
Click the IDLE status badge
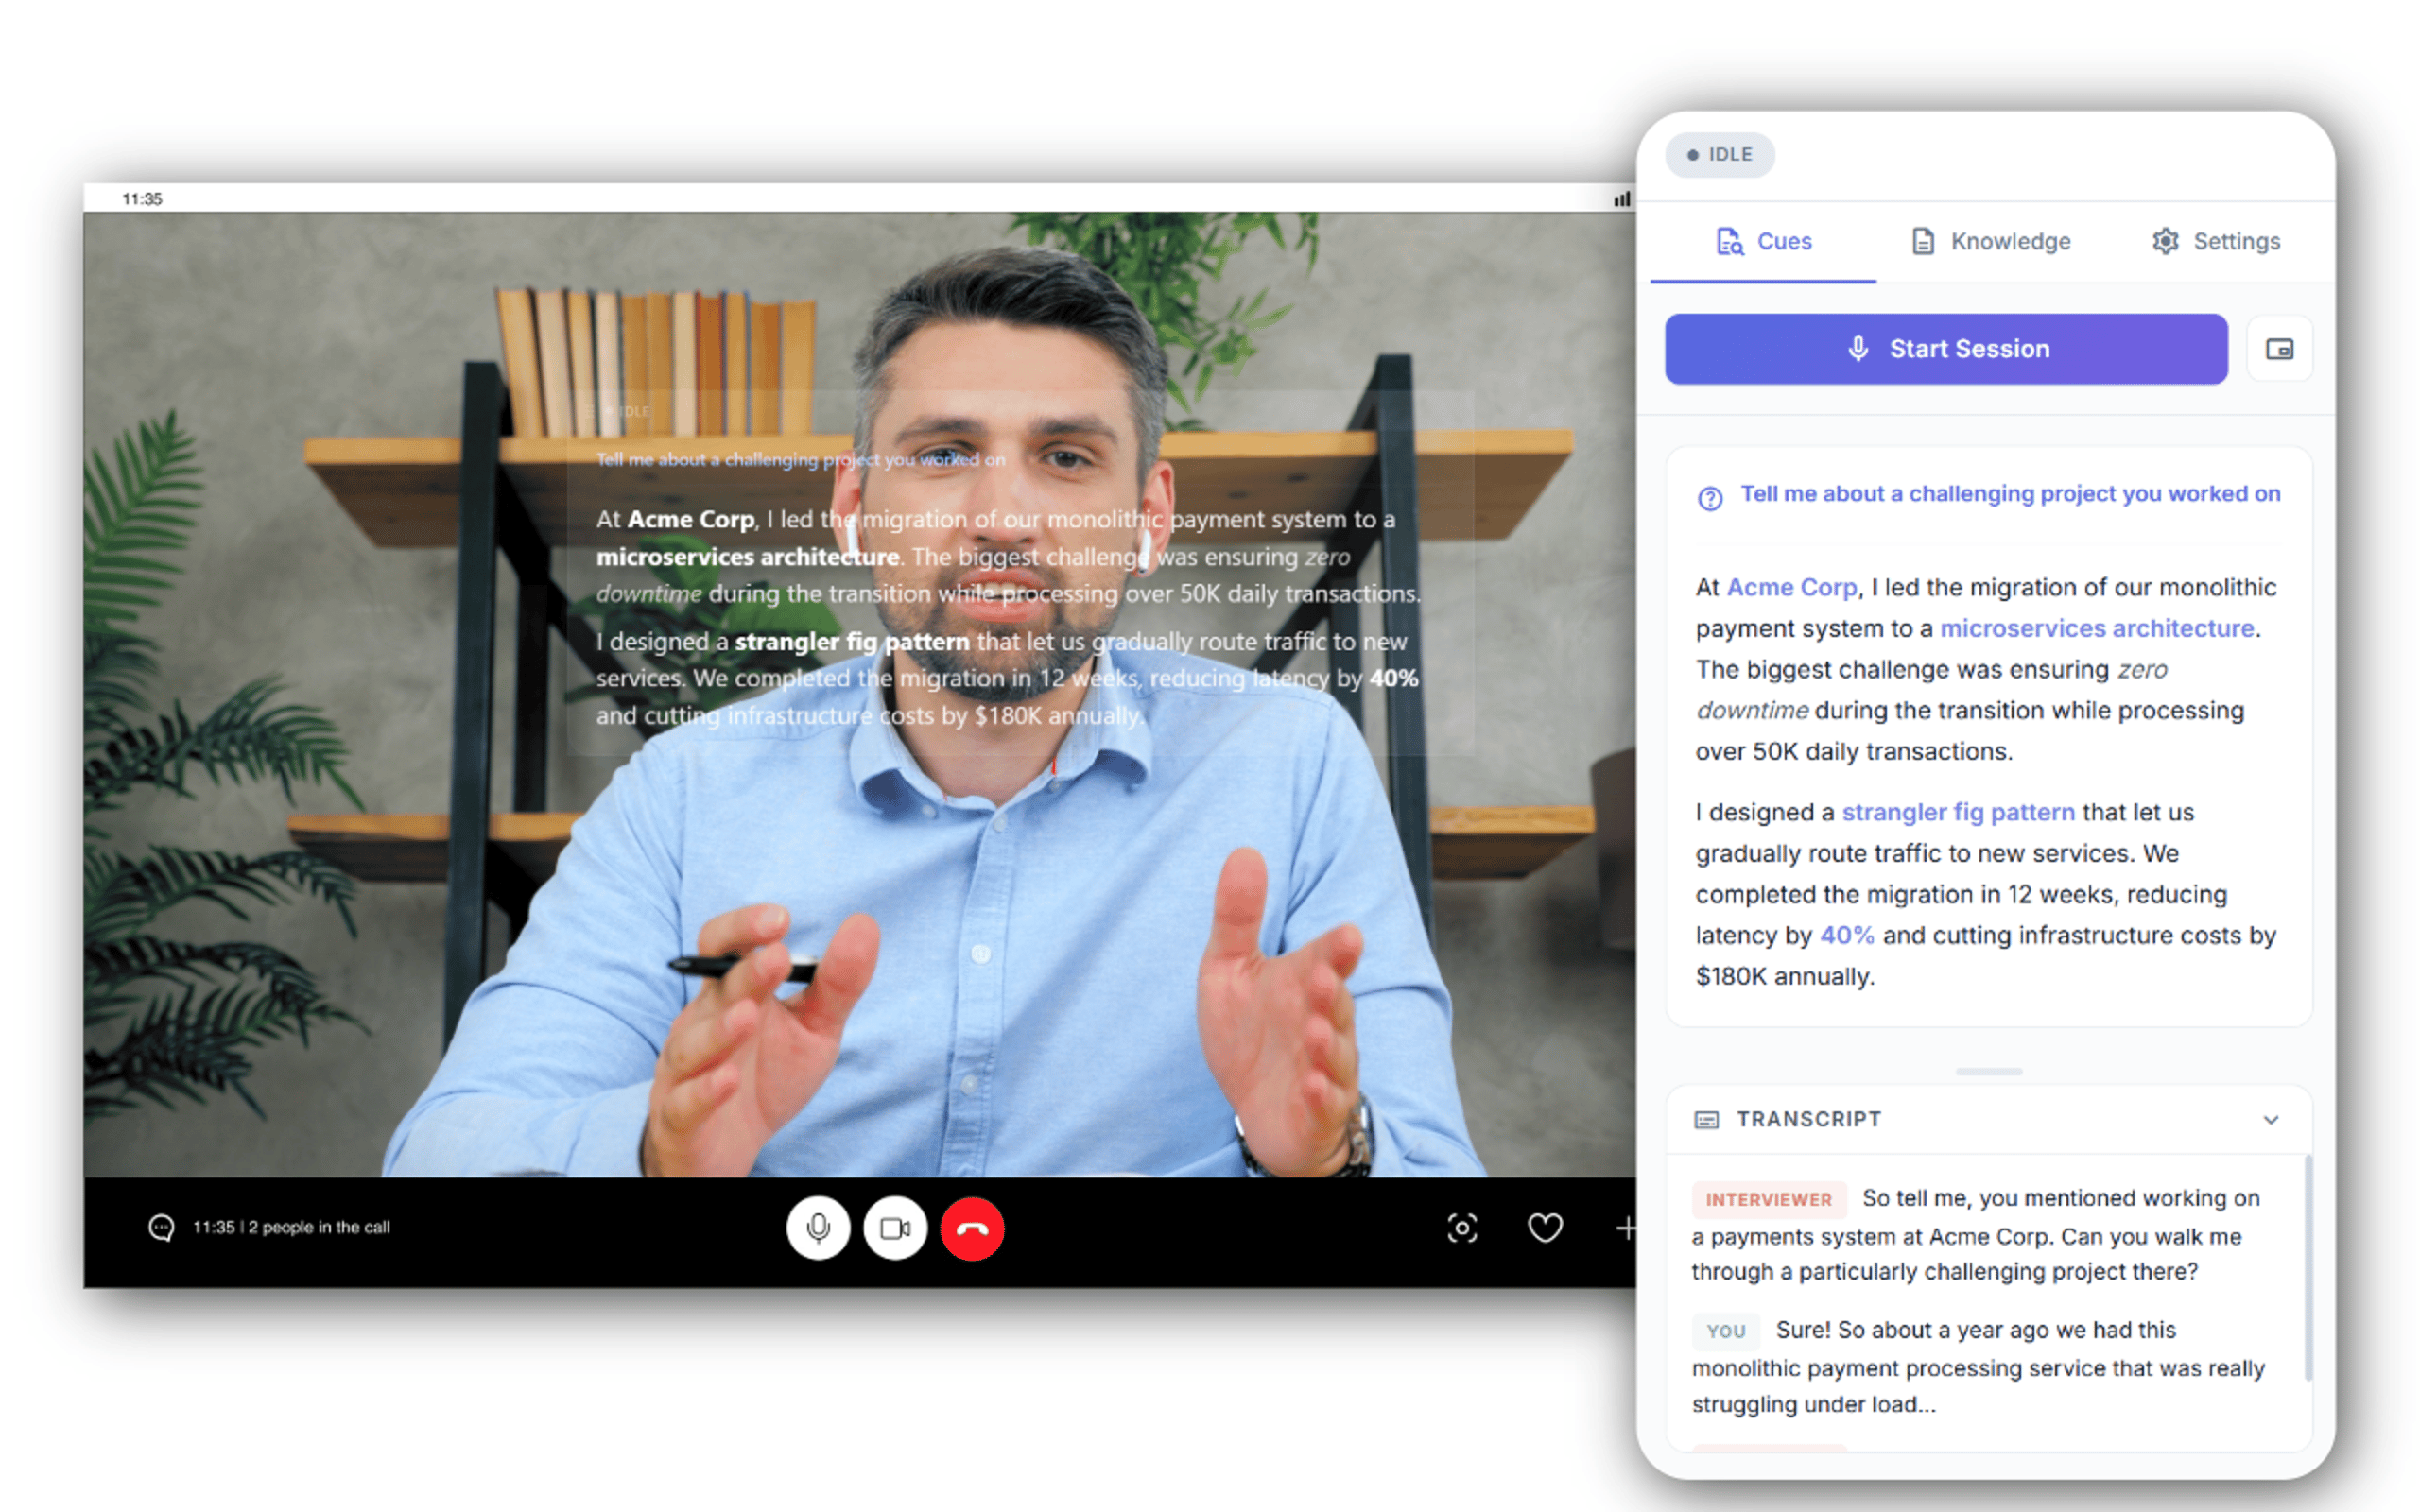(1719, 155)
